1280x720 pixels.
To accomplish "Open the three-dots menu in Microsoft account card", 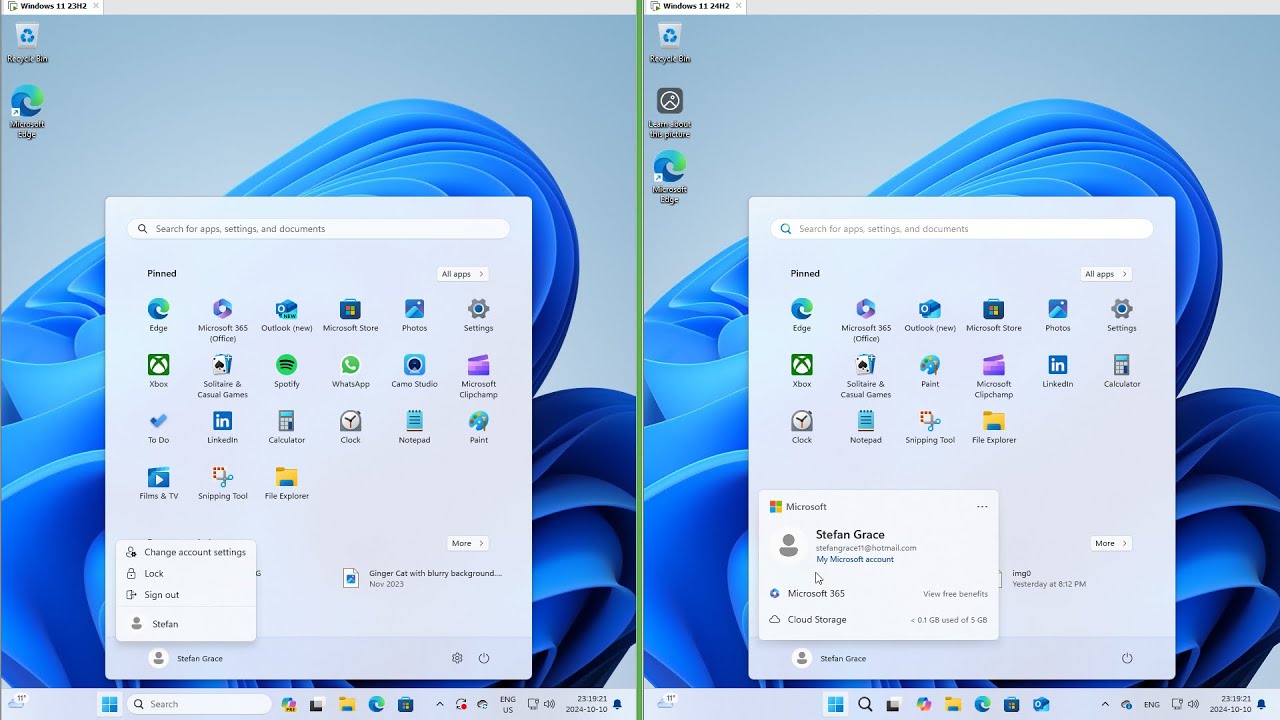I will tap(982, 506).
